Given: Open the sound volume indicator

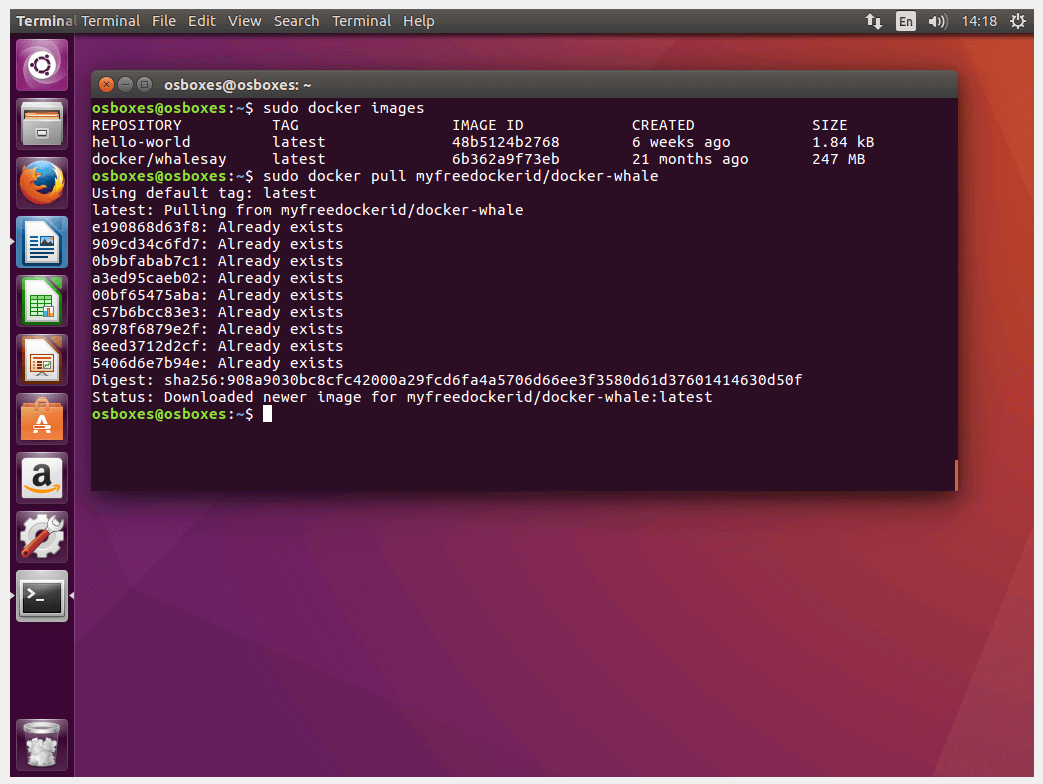Looking at the screenshot, I should (937, 21).
